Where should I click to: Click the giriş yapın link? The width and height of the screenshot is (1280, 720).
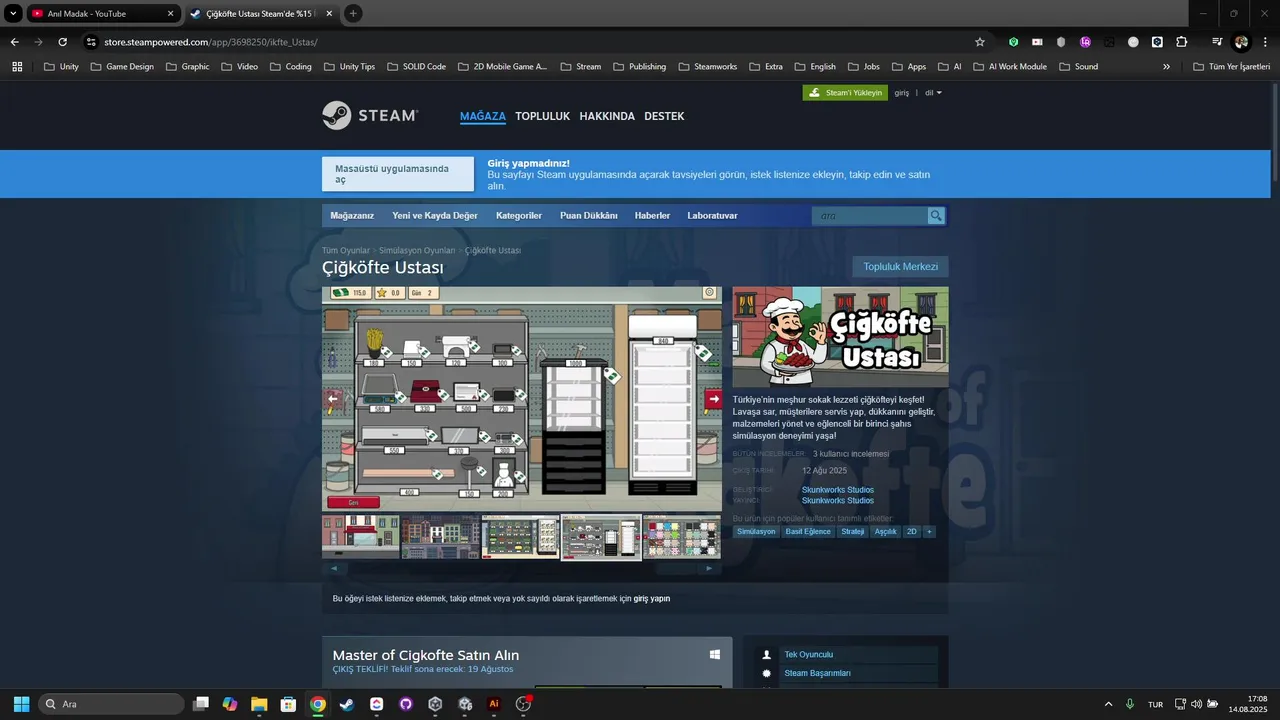coord(652,599)
